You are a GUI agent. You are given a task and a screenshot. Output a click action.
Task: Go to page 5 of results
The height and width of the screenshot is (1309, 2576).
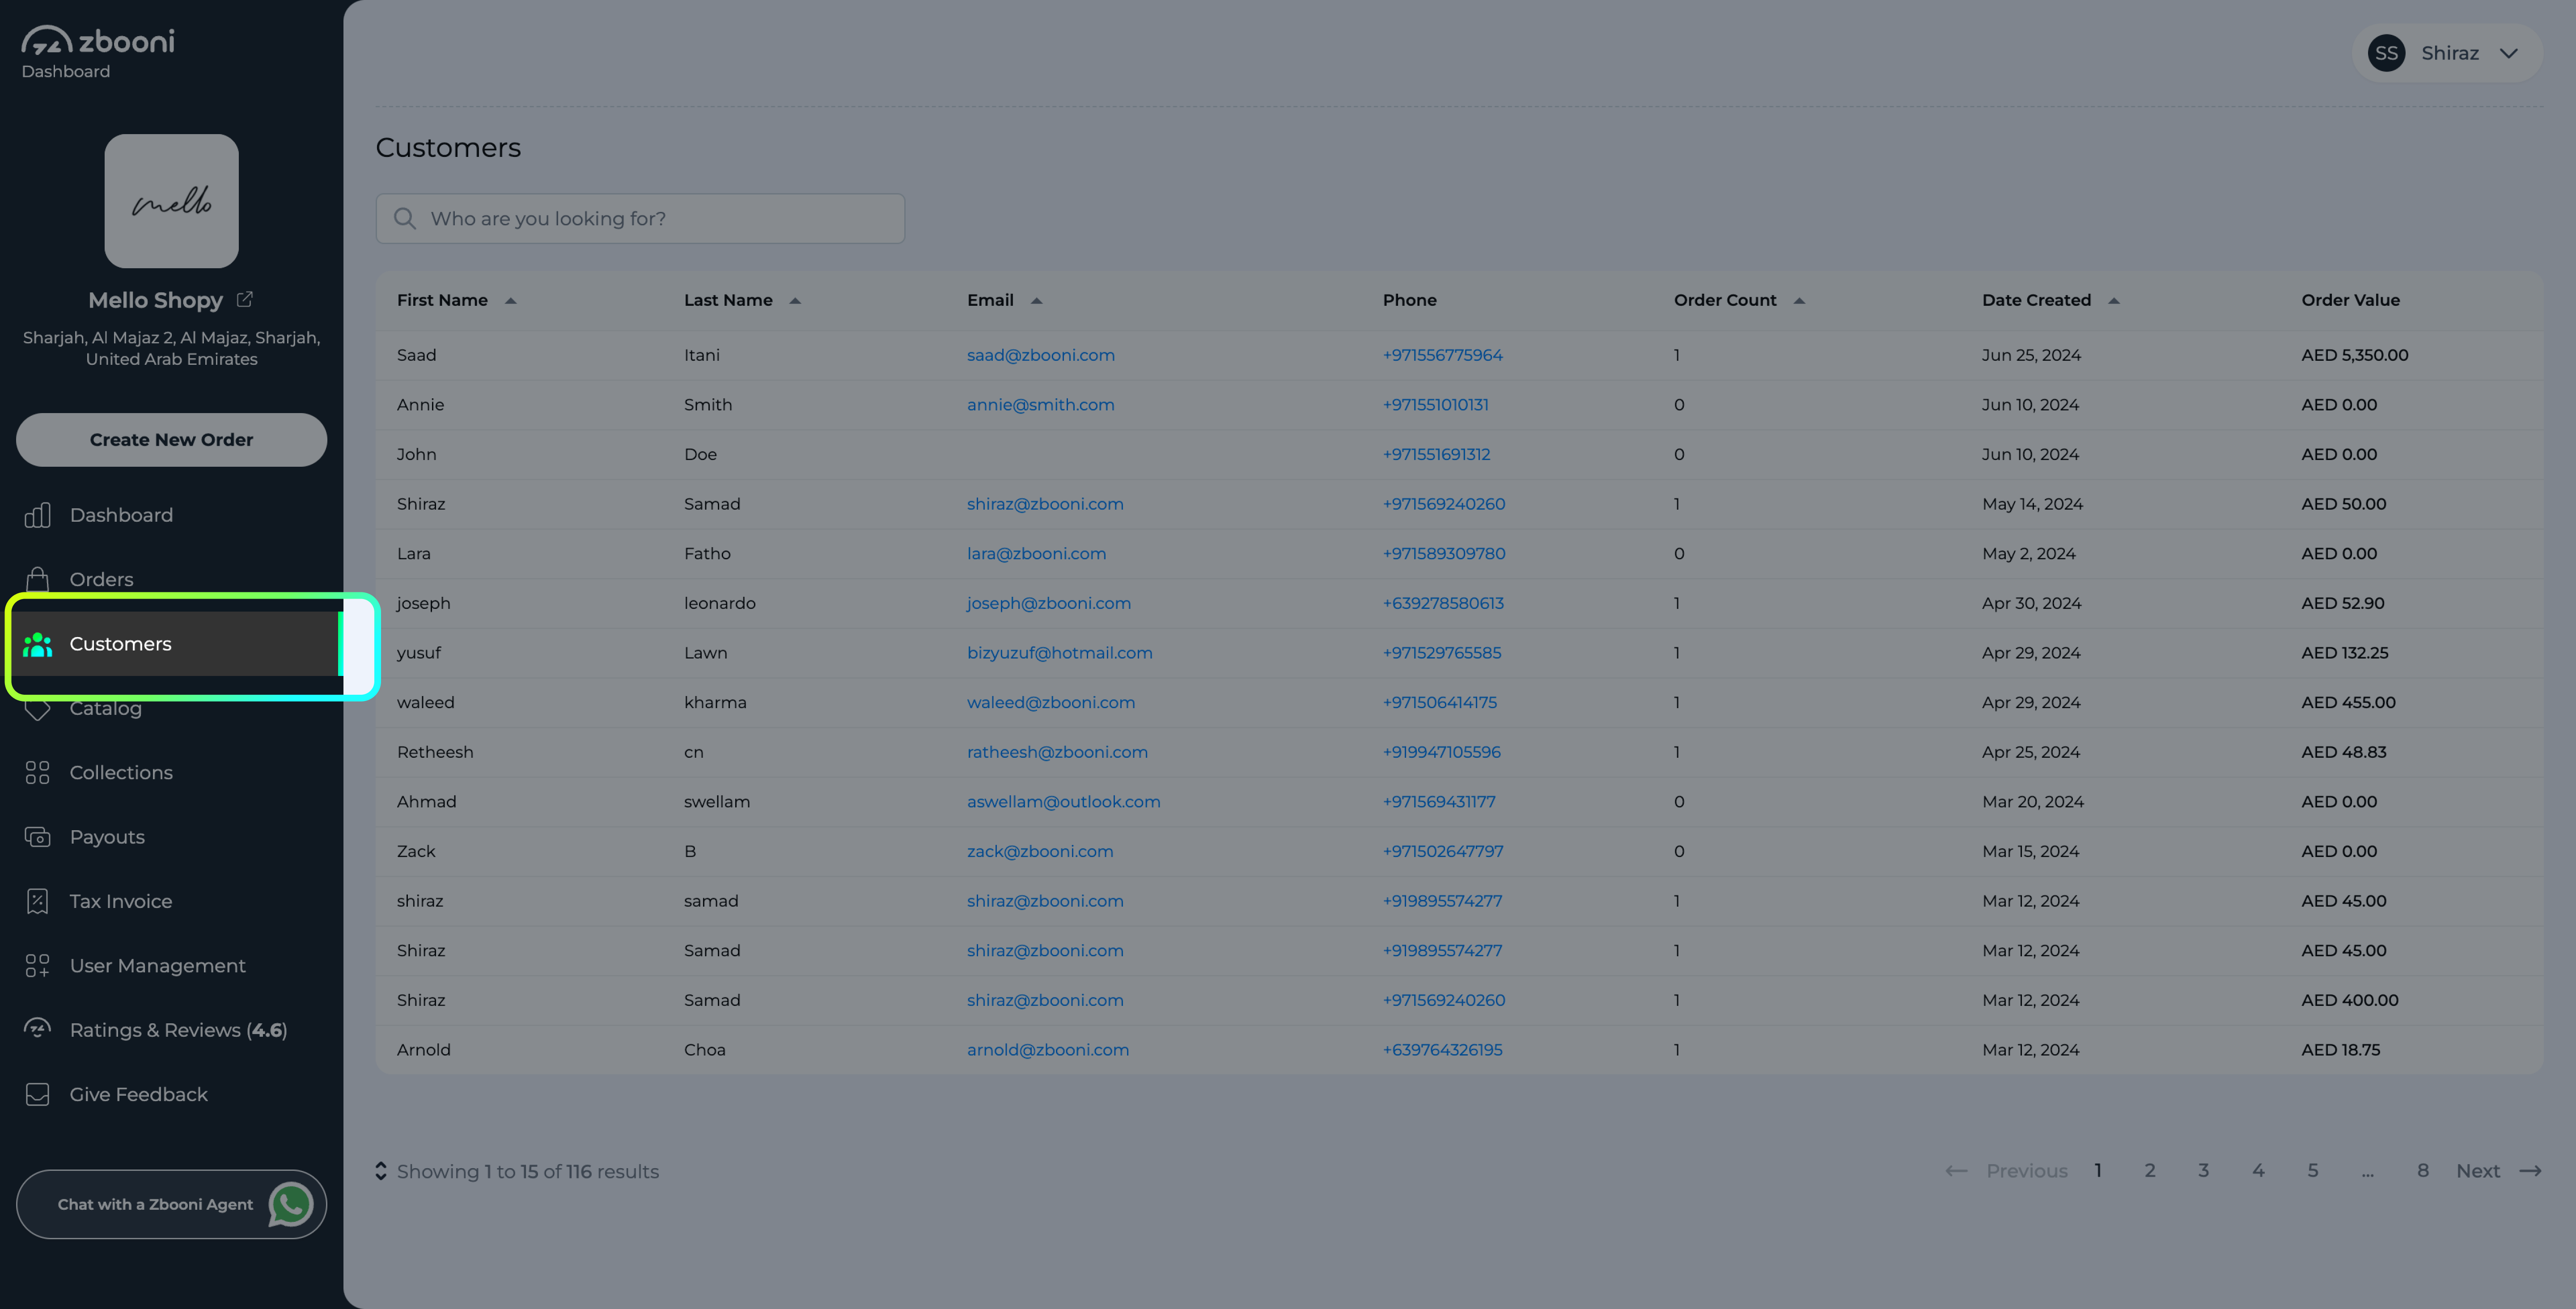coord(2313,1171)
